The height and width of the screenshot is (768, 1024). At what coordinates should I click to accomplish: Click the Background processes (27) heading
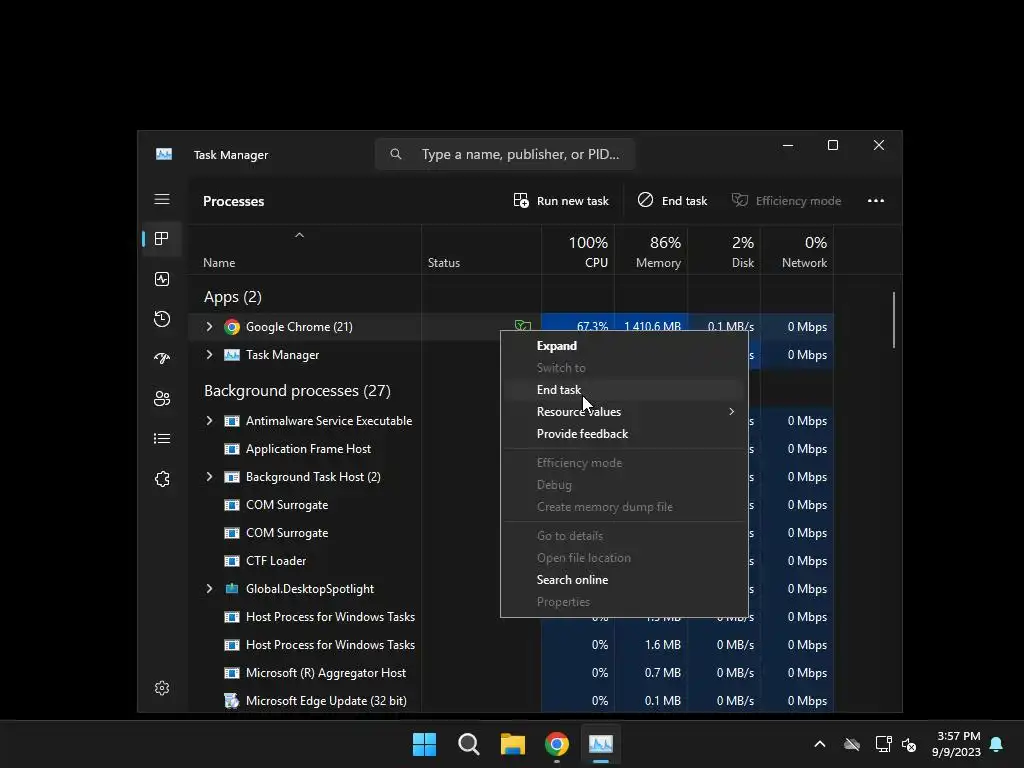[x=297, y=391]
